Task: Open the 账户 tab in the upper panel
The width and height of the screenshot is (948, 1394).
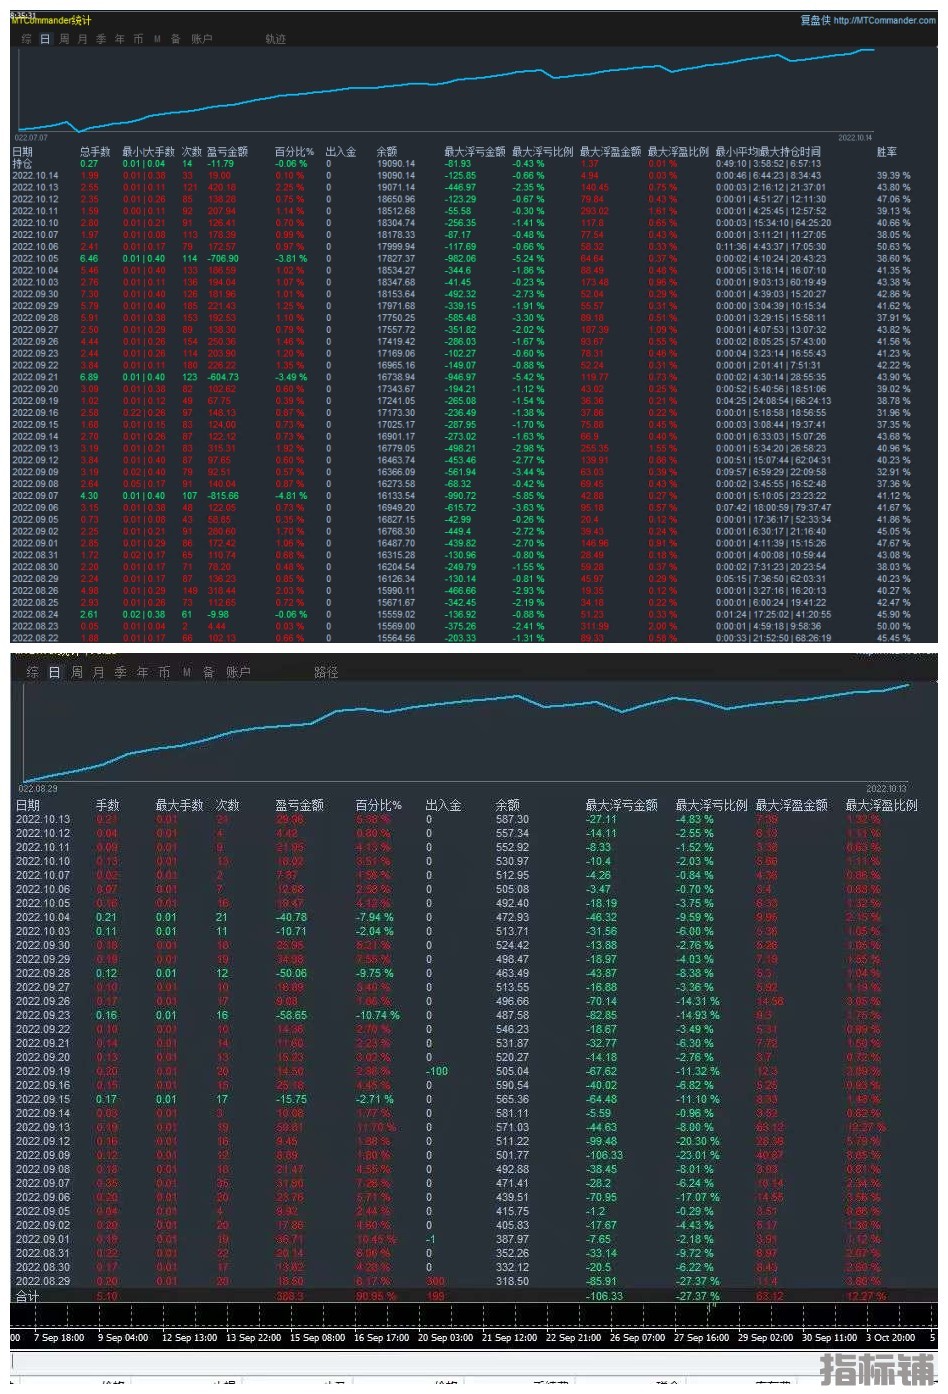Action: (x=201, y=39)
